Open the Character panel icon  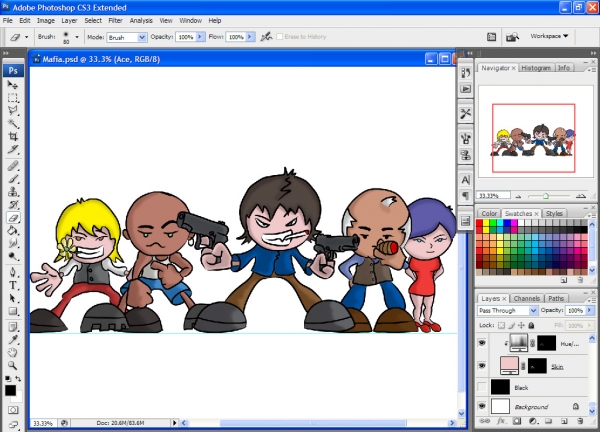tap(466, 180)
